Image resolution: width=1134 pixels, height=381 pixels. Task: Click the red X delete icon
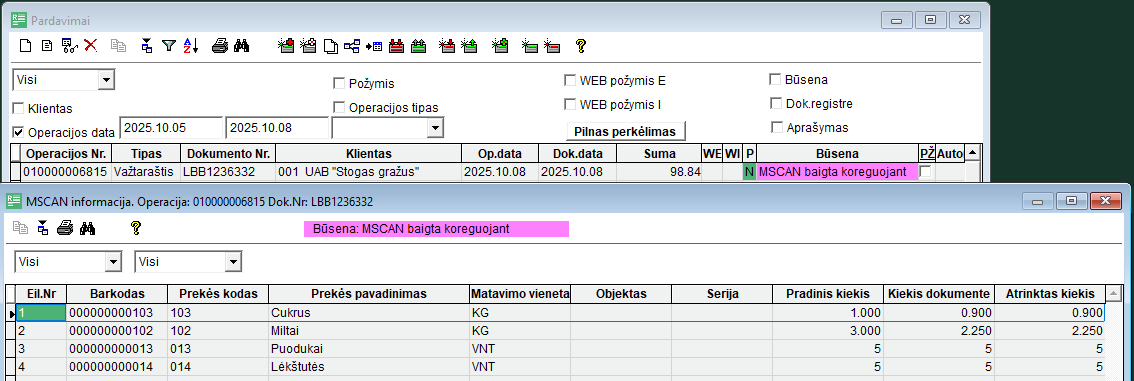(x=90, y=46)
